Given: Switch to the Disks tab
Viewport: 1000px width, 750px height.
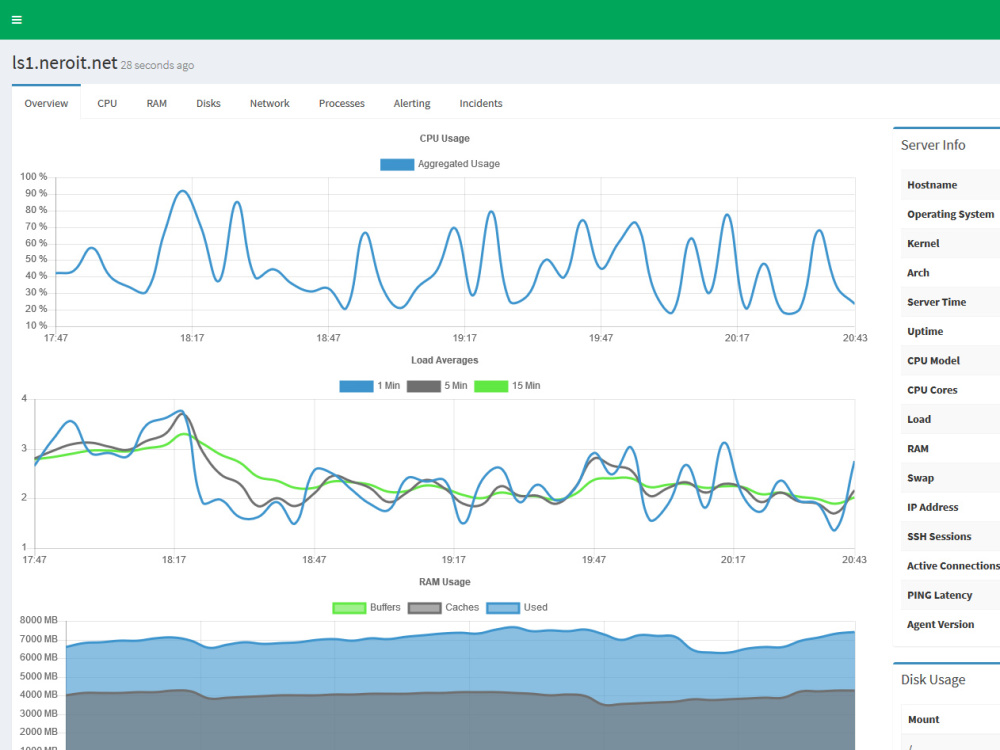Looking at the screenshot, I should [208, 103].
